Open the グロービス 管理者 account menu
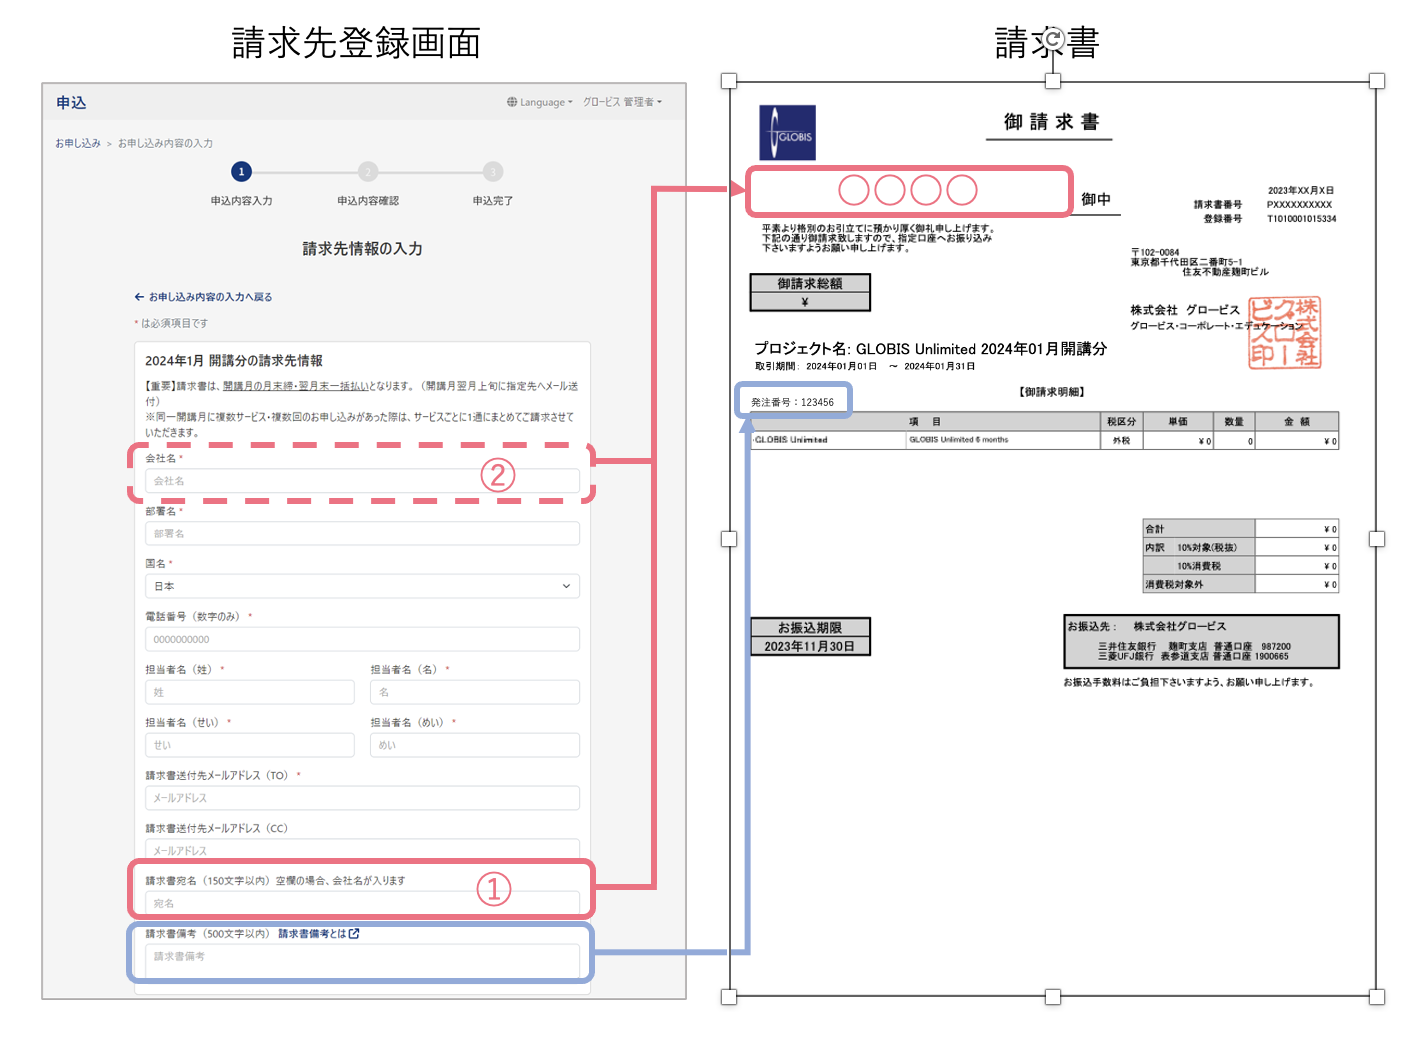This screenshot has height=1042, width=1418. pos(622,102)
